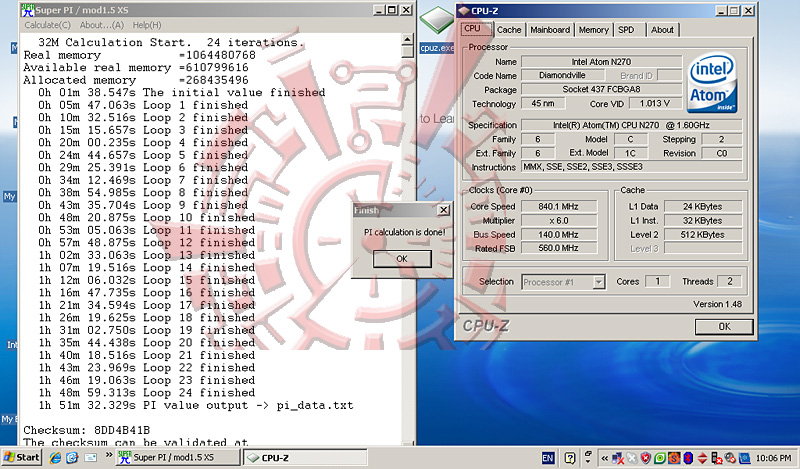Switch to the About tab in CPU-Z
The width and height of the screenshot is (800, 469).
pos(662,30)
